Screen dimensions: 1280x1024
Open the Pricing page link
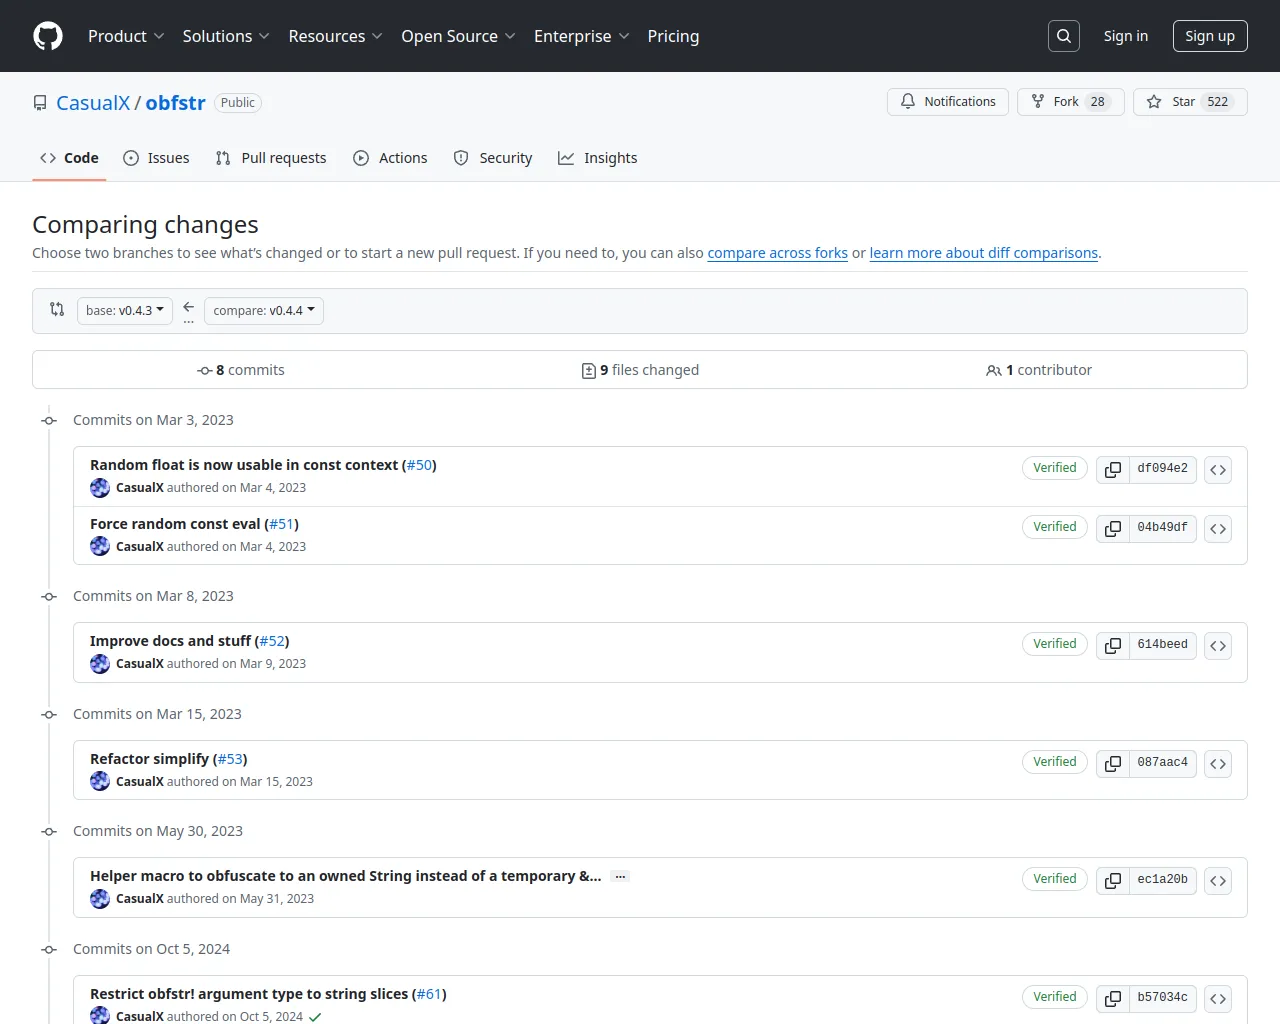click(x=673, y=36)
